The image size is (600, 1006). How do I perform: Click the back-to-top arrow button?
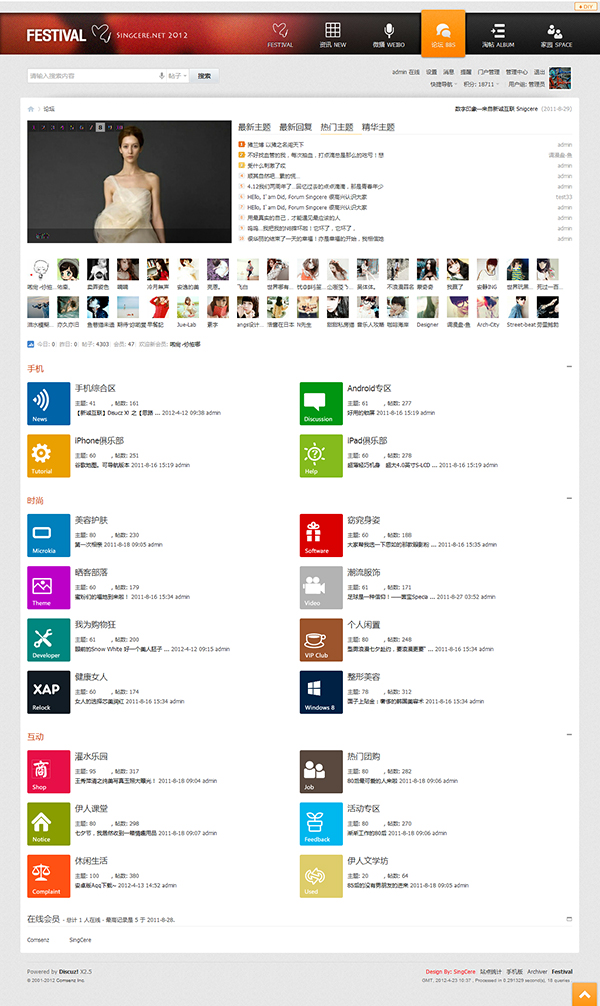pyautogui.click(x=585, y=994)
